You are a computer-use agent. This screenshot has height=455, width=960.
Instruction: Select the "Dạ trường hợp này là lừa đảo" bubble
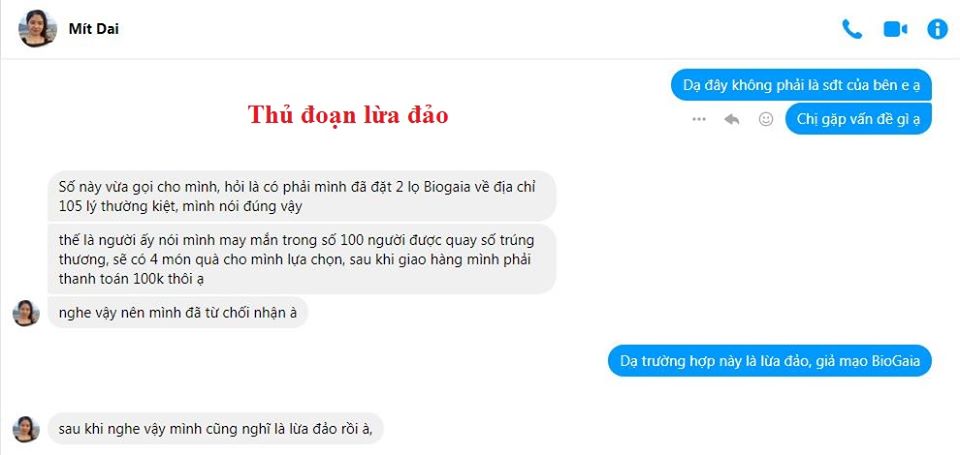[x=770, y=360]
